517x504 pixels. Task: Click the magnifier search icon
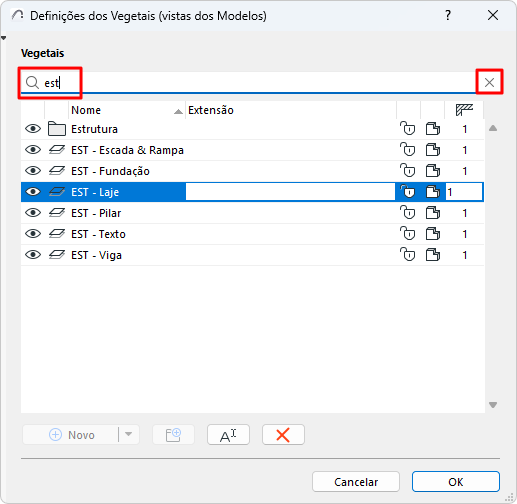point(32,82)
